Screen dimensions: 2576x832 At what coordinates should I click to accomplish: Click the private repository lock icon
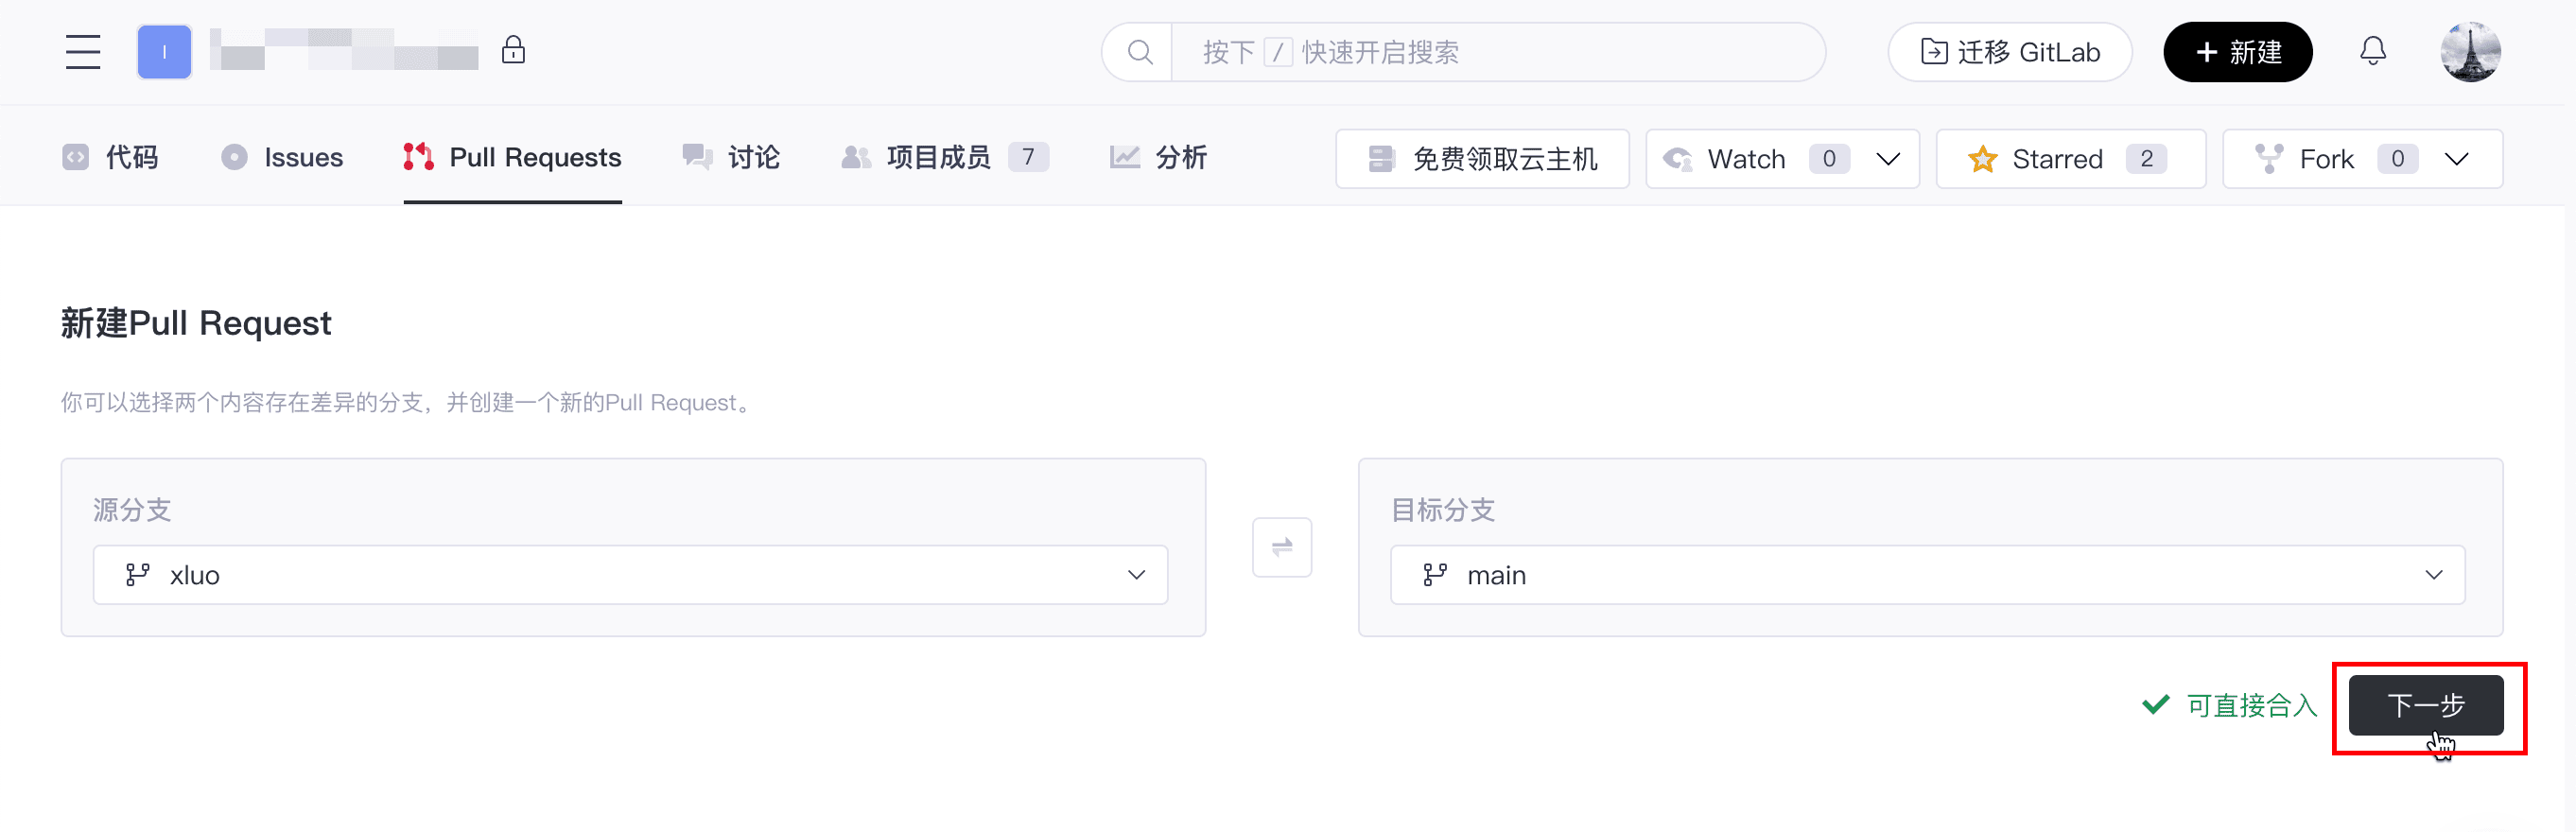(513, 51)
